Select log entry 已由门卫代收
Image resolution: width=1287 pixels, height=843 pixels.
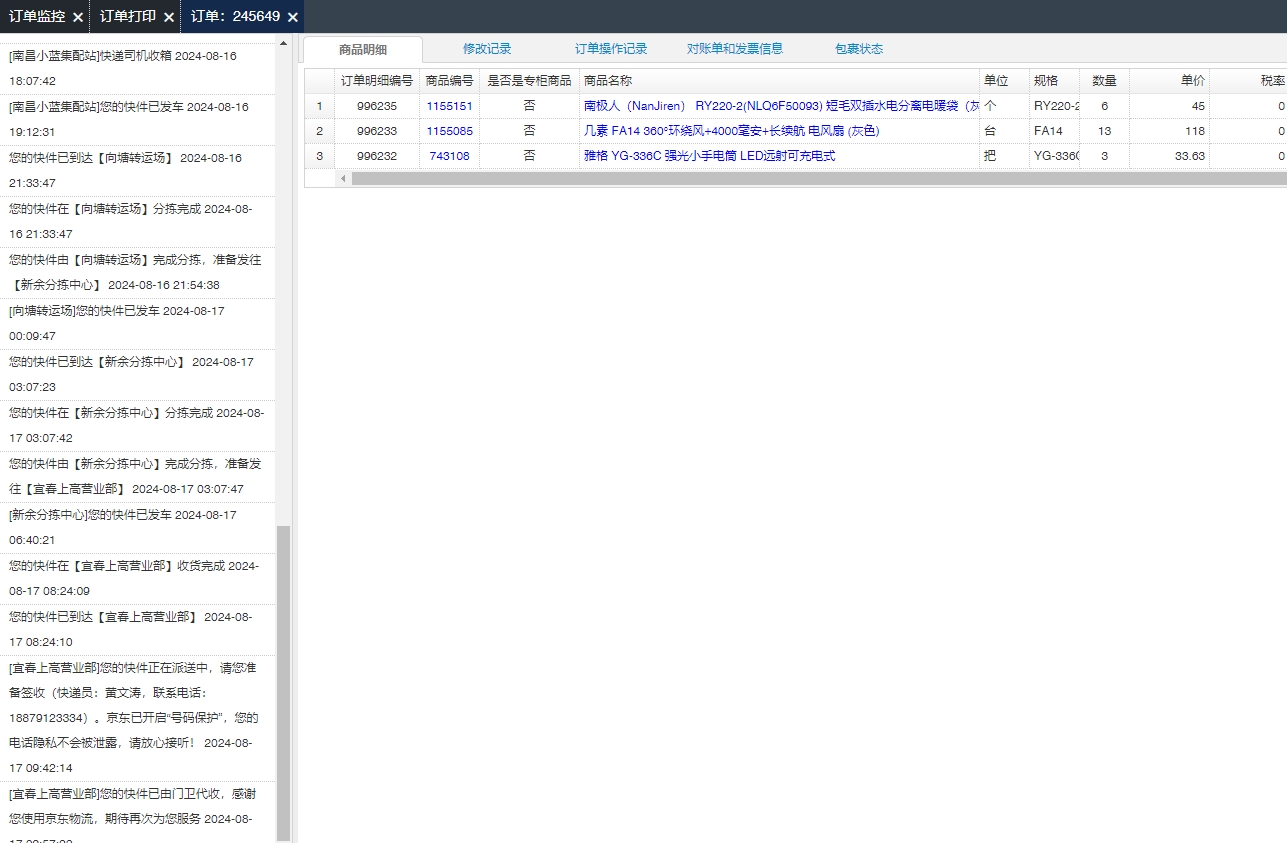tap(136, 812)
